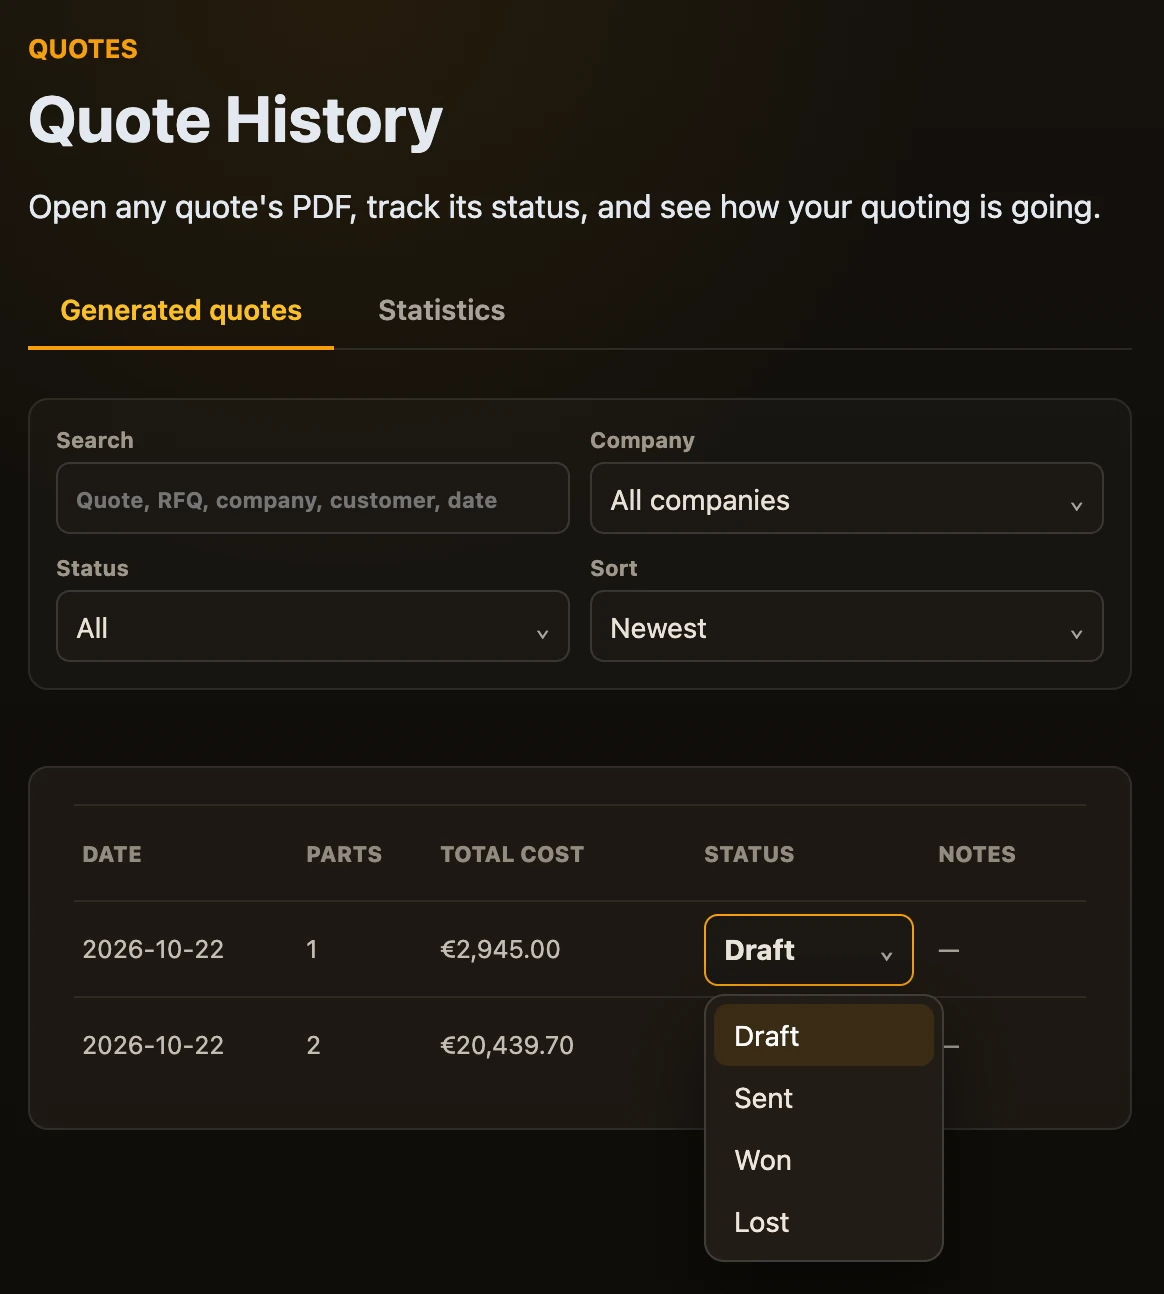Switch to the Statistics tab
The height and width of the screenshot is (1294, 1164).
[441, 310]
